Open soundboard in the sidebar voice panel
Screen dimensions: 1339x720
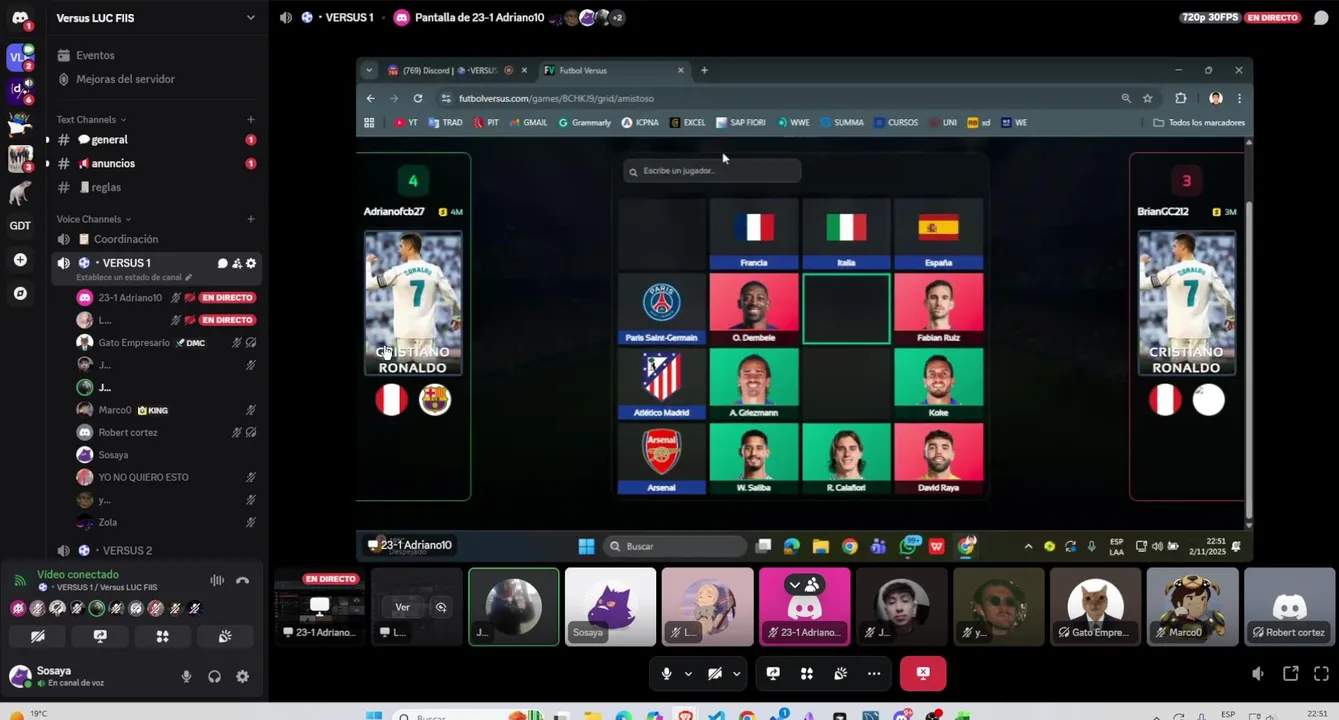coord(225,636)
